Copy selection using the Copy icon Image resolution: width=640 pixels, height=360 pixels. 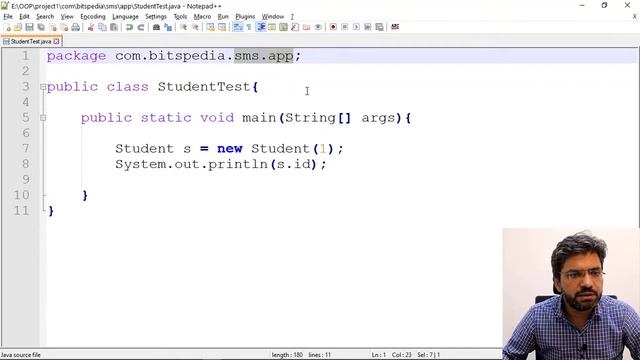(102, 27)
